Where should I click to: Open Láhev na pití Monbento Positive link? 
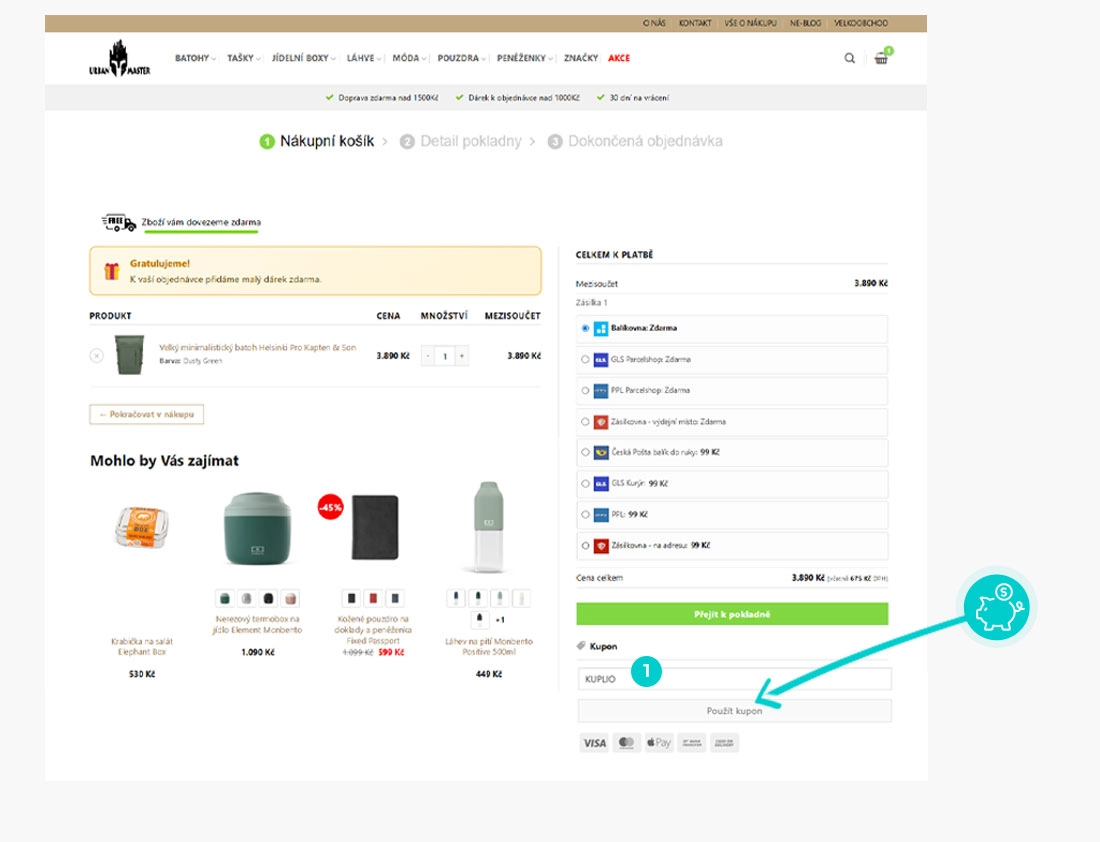coord(488,646)
